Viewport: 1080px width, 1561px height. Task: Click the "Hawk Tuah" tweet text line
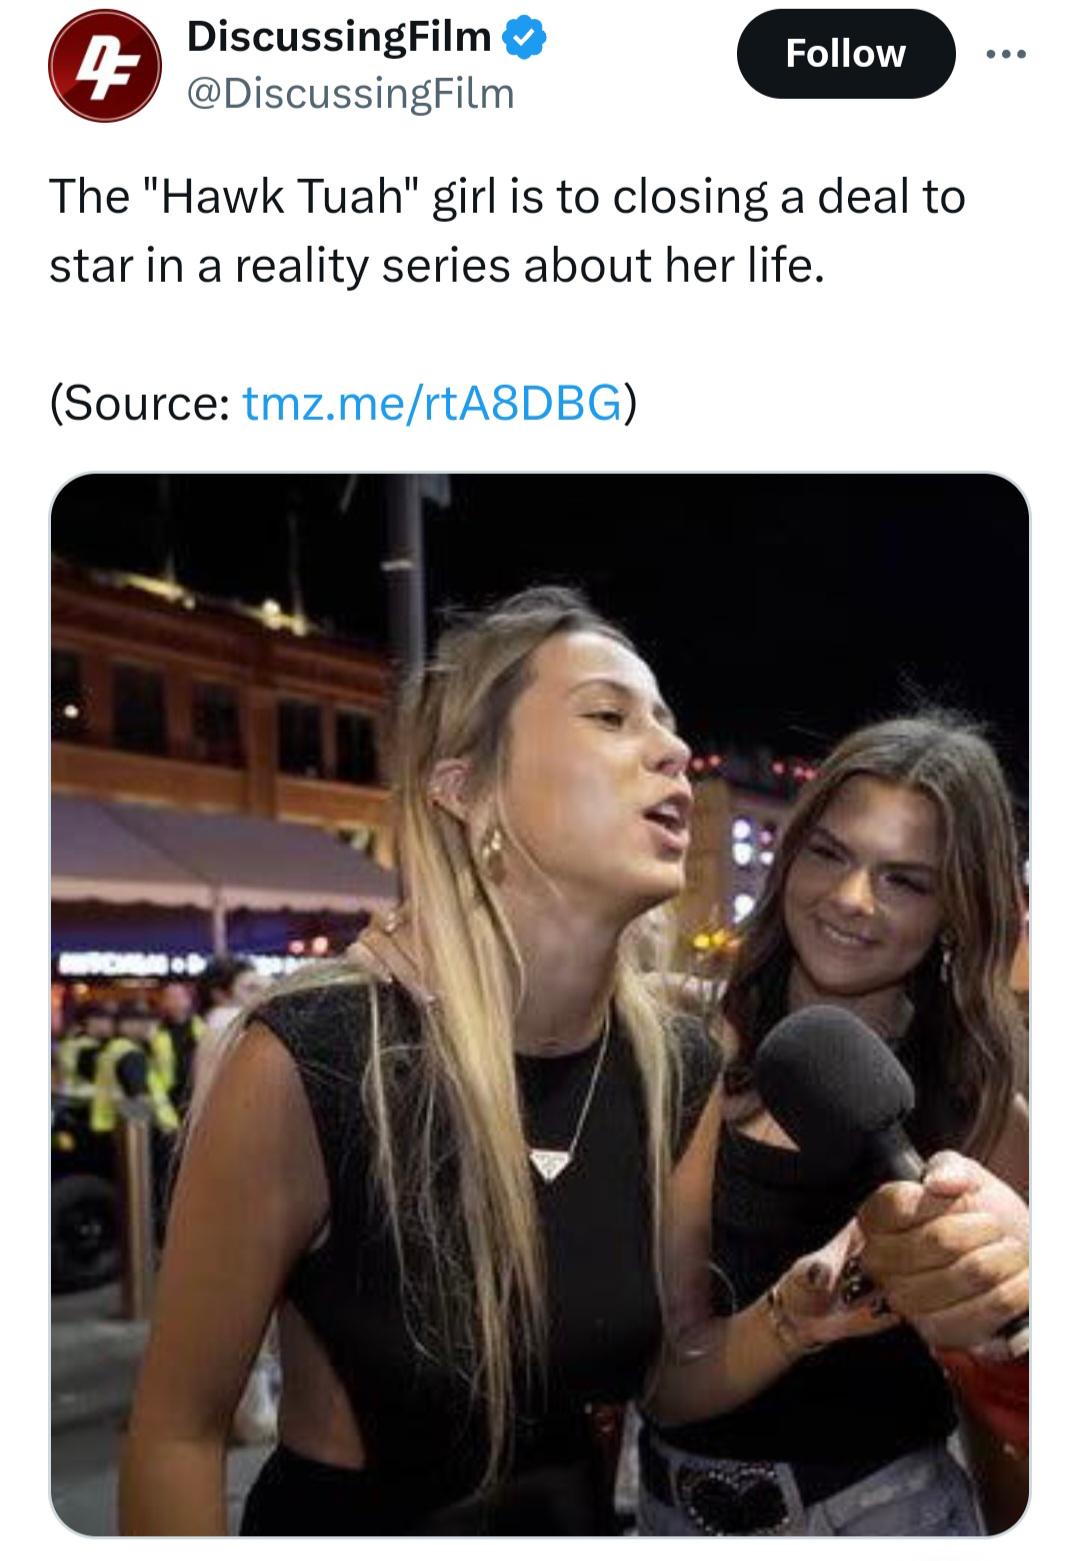(x=507, y=196)
